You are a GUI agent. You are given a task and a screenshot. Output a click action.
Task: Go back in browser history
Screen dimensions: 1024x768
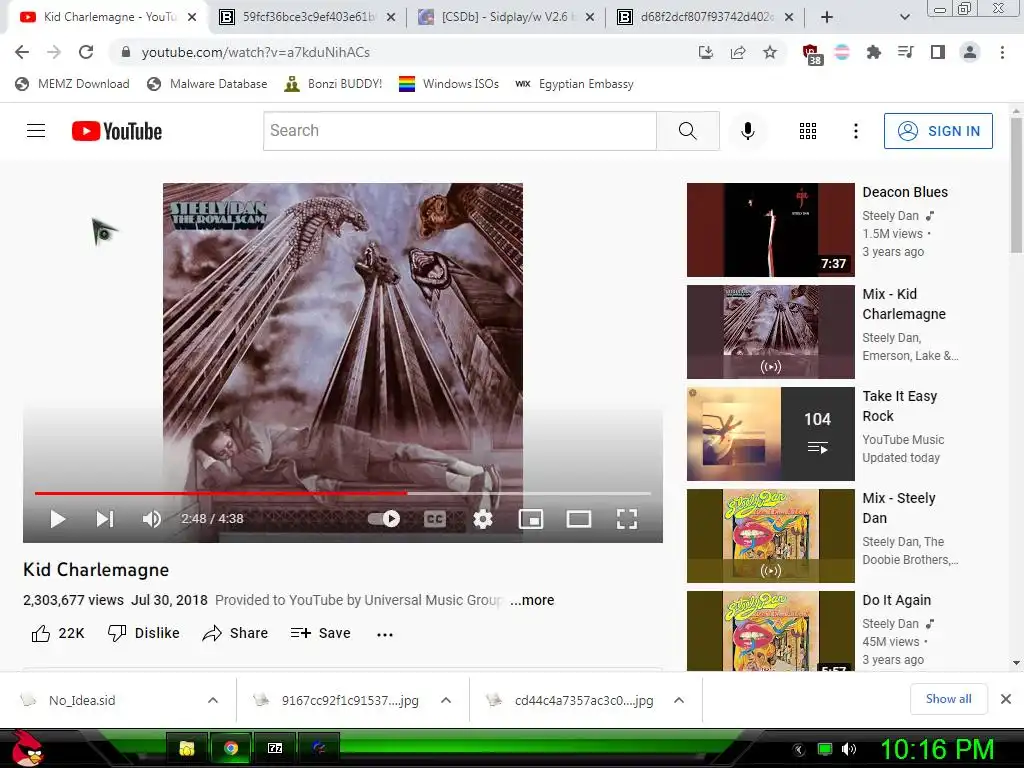pyautogui.click(x=22, y=52)
